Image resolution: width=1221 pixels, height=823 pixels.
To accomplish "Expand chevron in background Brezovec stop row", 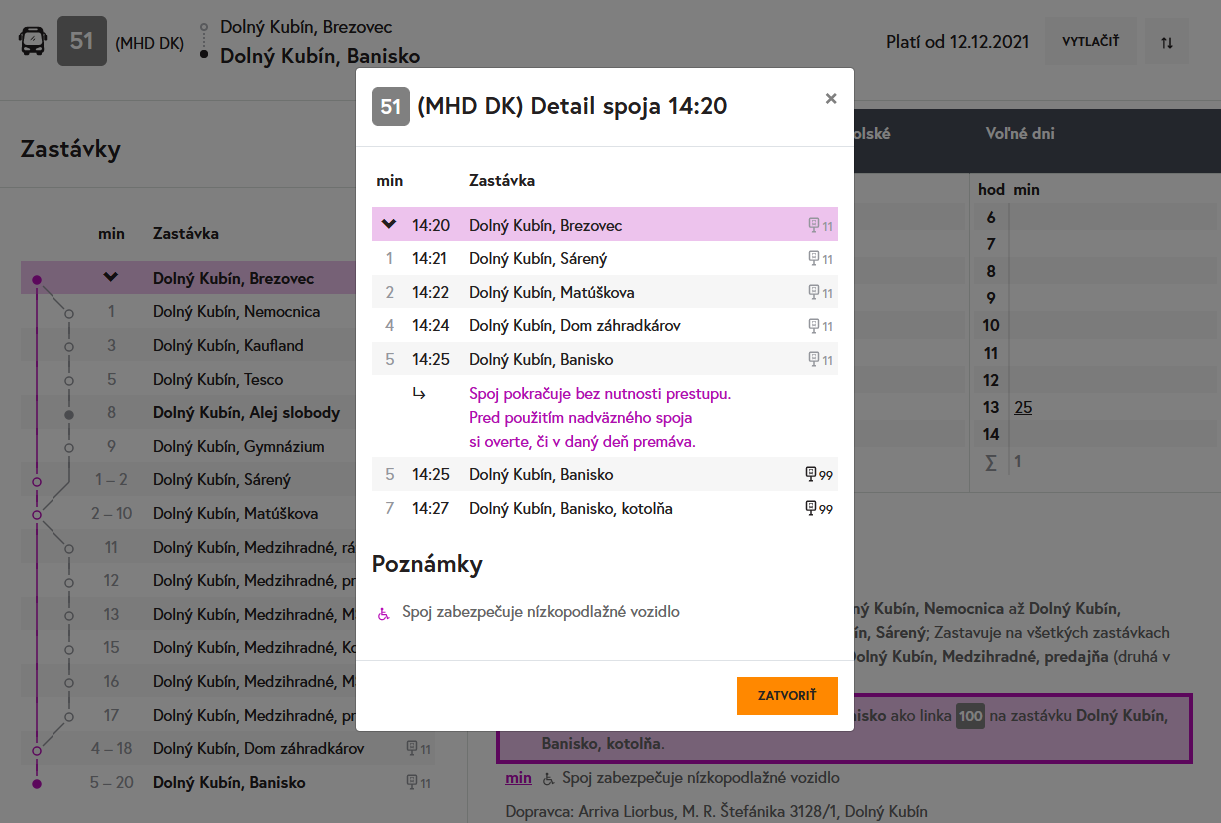I will pos(111,278).
